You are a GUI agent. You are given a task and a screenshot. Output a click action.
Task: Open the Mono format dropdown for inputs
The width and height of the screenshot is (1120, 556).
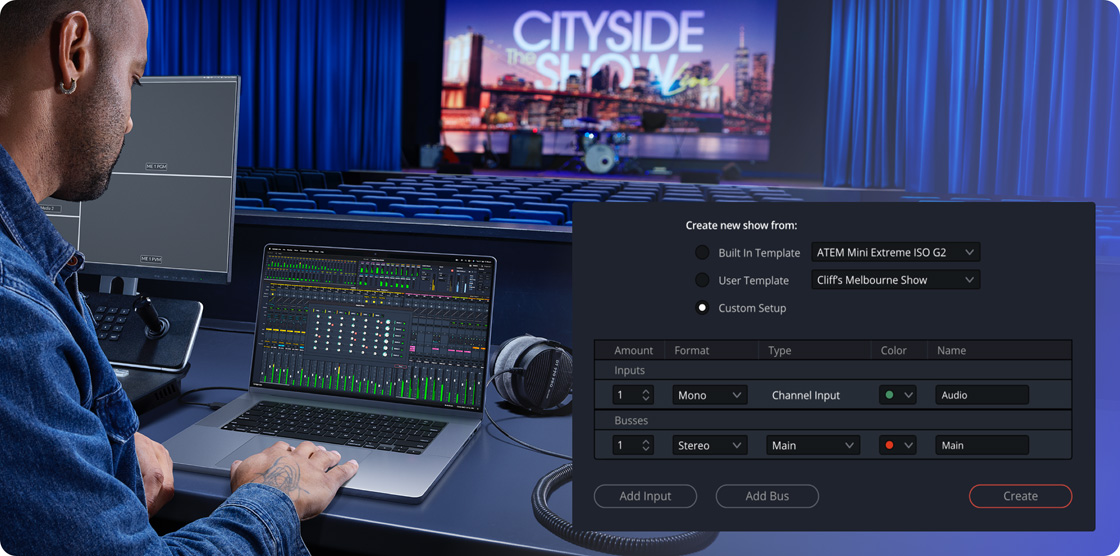(709, 395)
